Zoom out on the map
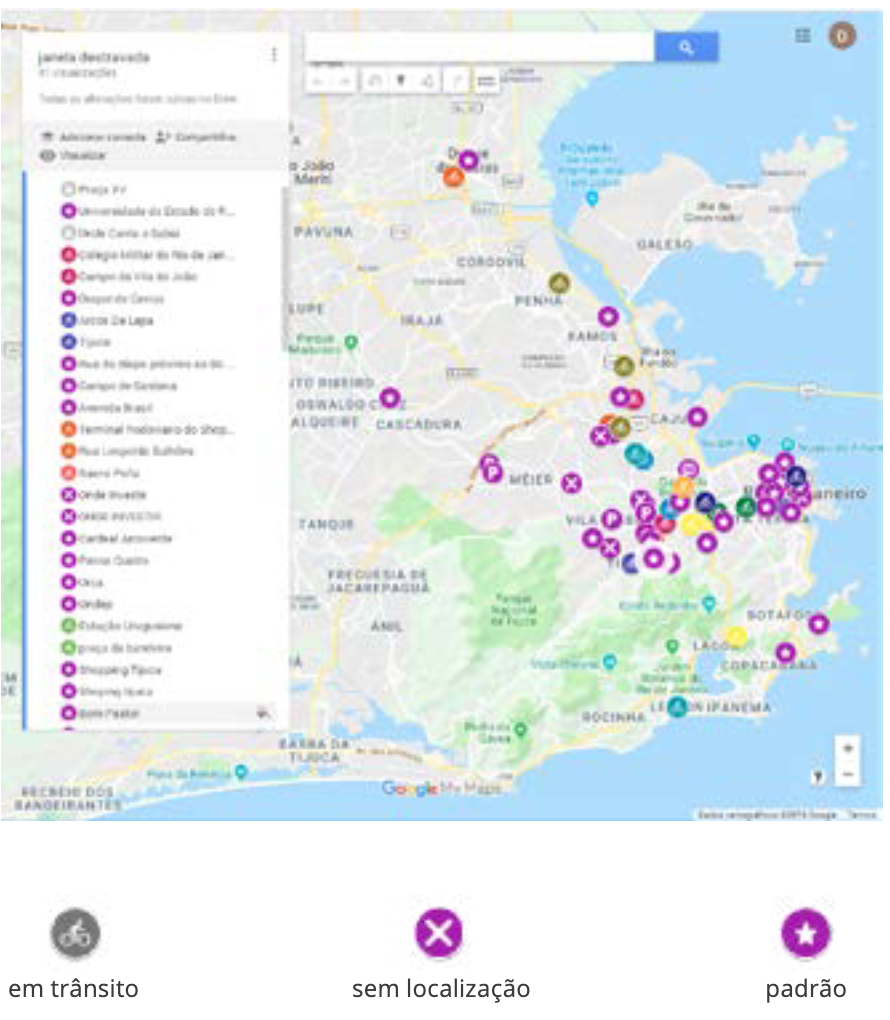 (848, 775)
